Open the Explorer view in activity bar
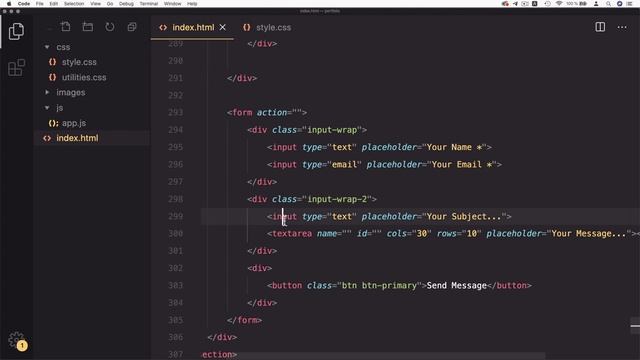The height and width of the screenshot is (360, 640). point(16,31)
